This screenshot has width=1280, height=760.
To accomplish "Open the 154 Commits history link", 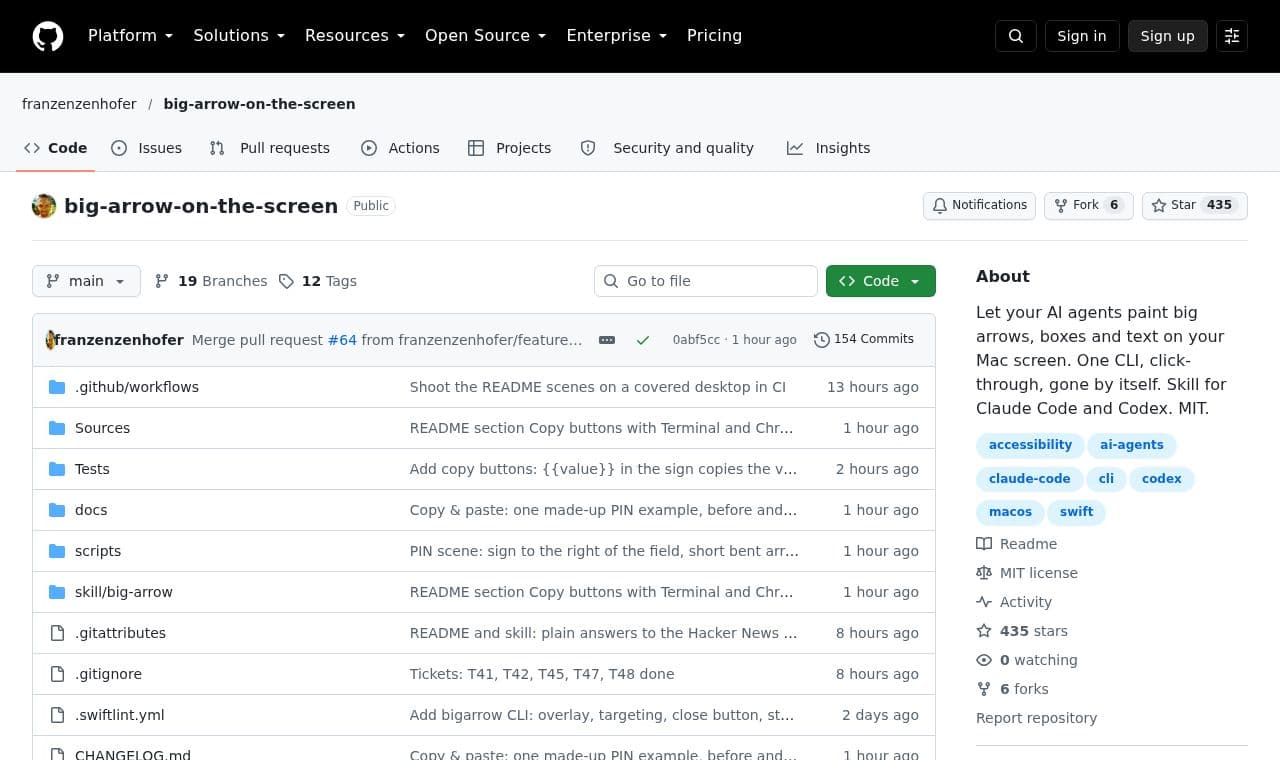I will click(864, 339).
